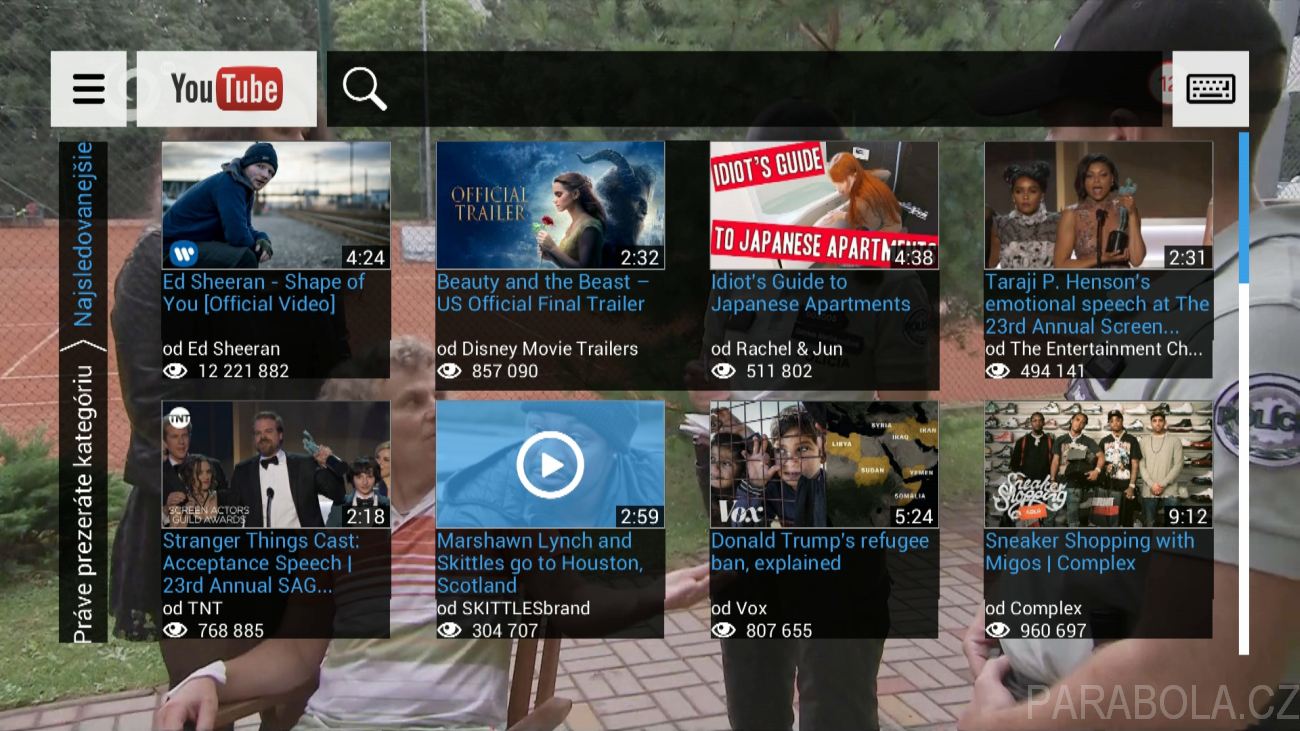The width and height of the screenshot is (1300, 731).
Task: Click channel text 'od Ed Sheeran'
Action: pyautogui.click(x=221, y=349)
